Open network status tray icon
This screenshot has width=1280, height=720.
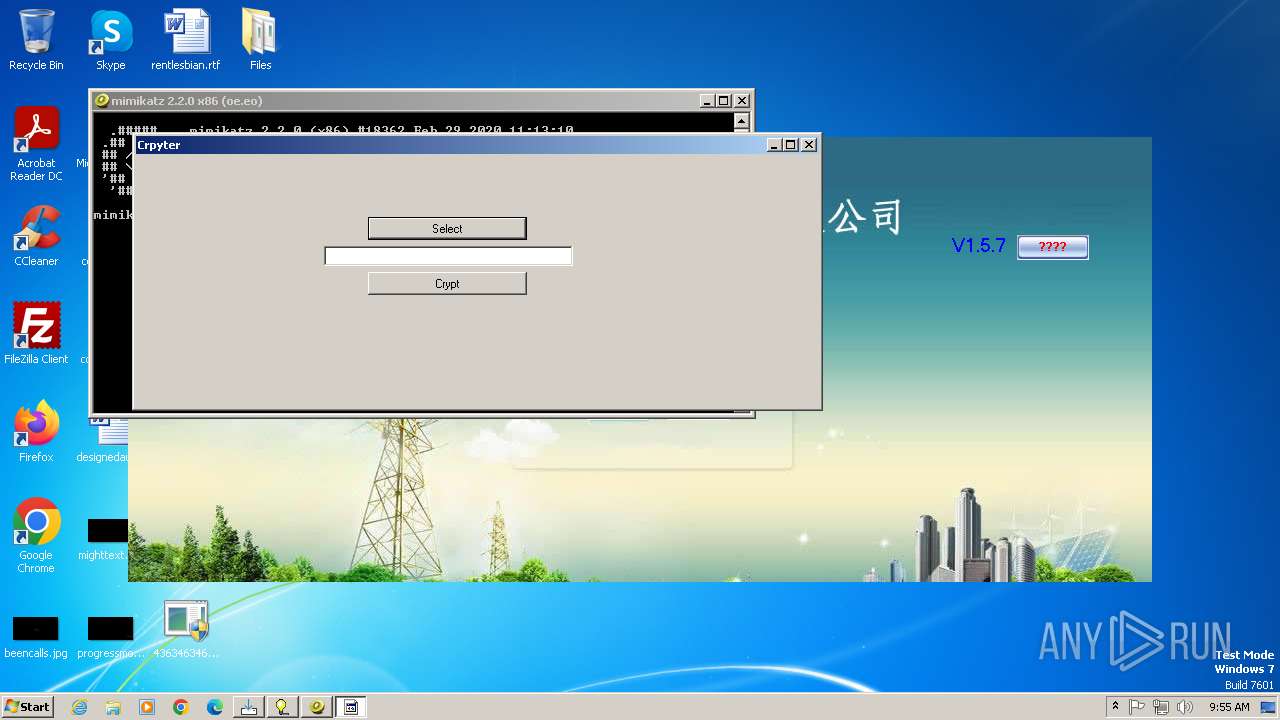[x=1161, y=707]
